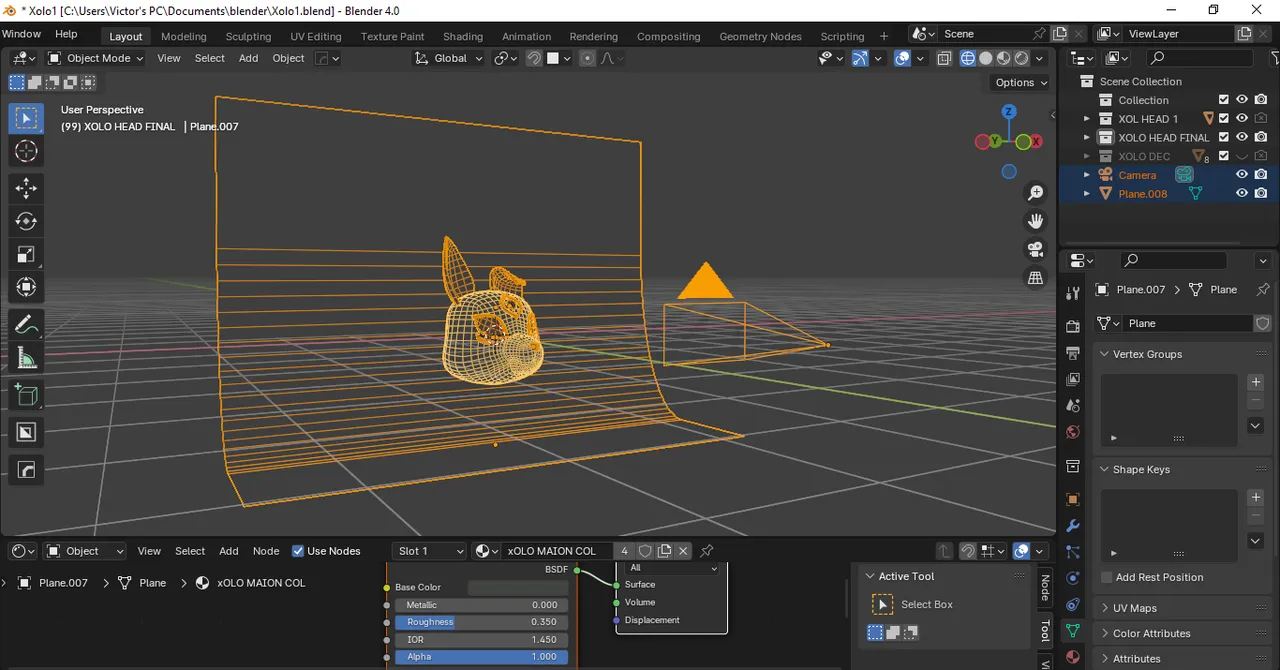Open the Slot 1 material slot dropdown
The width and height of the screenshot is (1280, 670).
coord(430,551)
